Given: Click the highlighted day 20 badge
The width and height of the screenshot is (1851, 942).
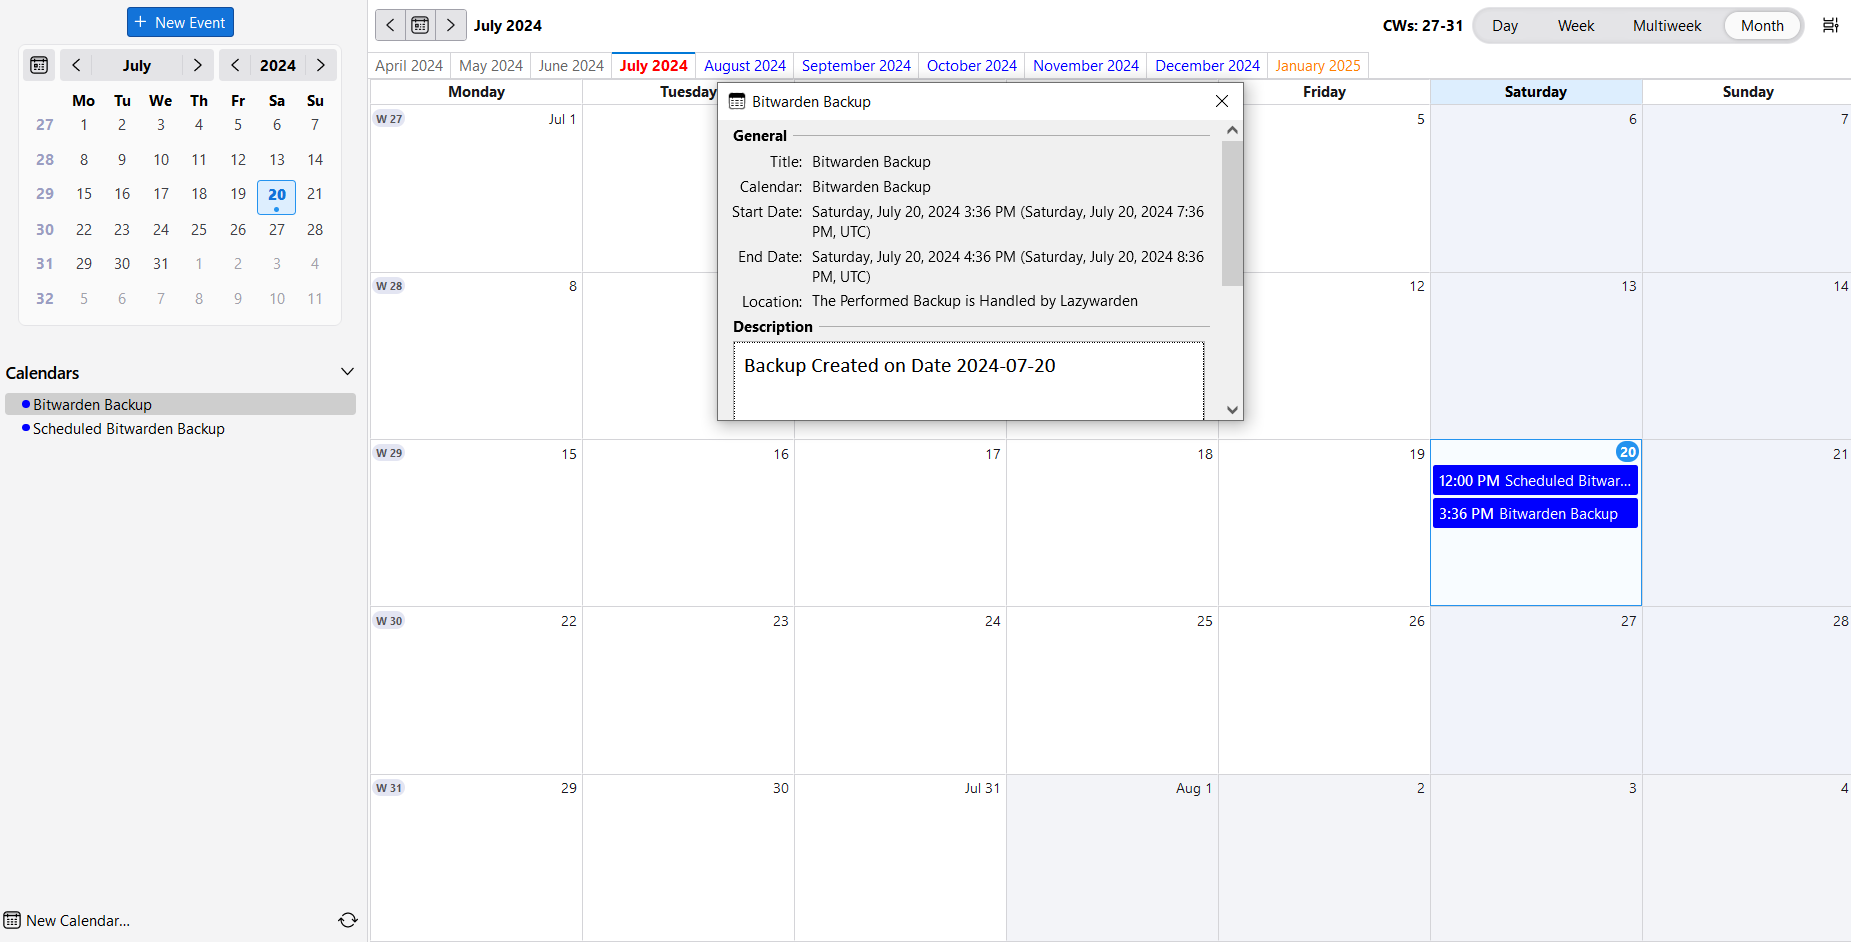Looking at the screenshot, I should [x=1627, y=452].
